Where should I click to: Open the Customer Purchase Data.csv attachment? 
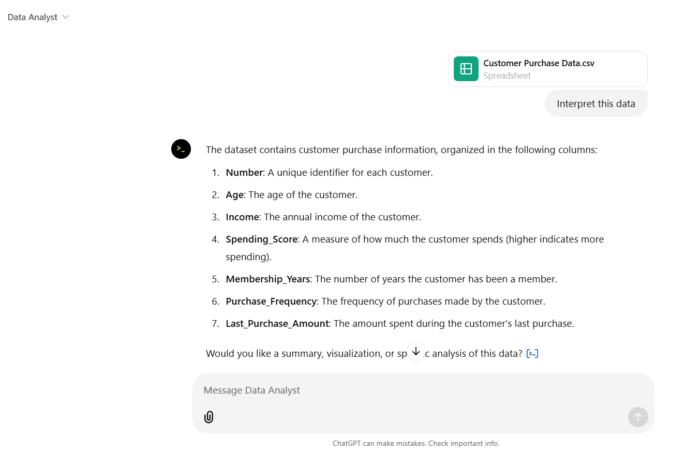pyautogui.click(x=539, y=63)
